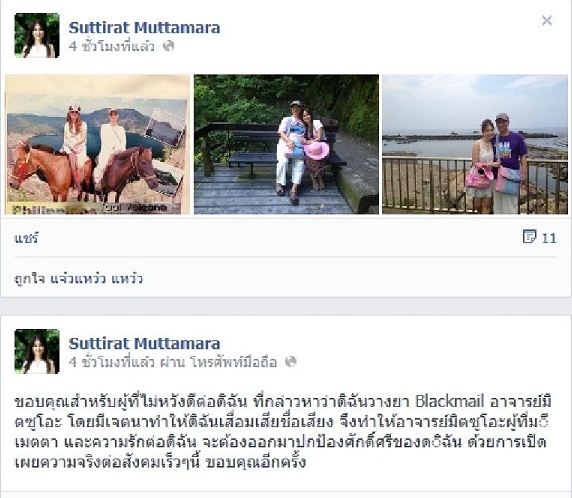572x498 pixels.
Task: Click second post's 4 hours timestamp
Action: click(112, 362)
